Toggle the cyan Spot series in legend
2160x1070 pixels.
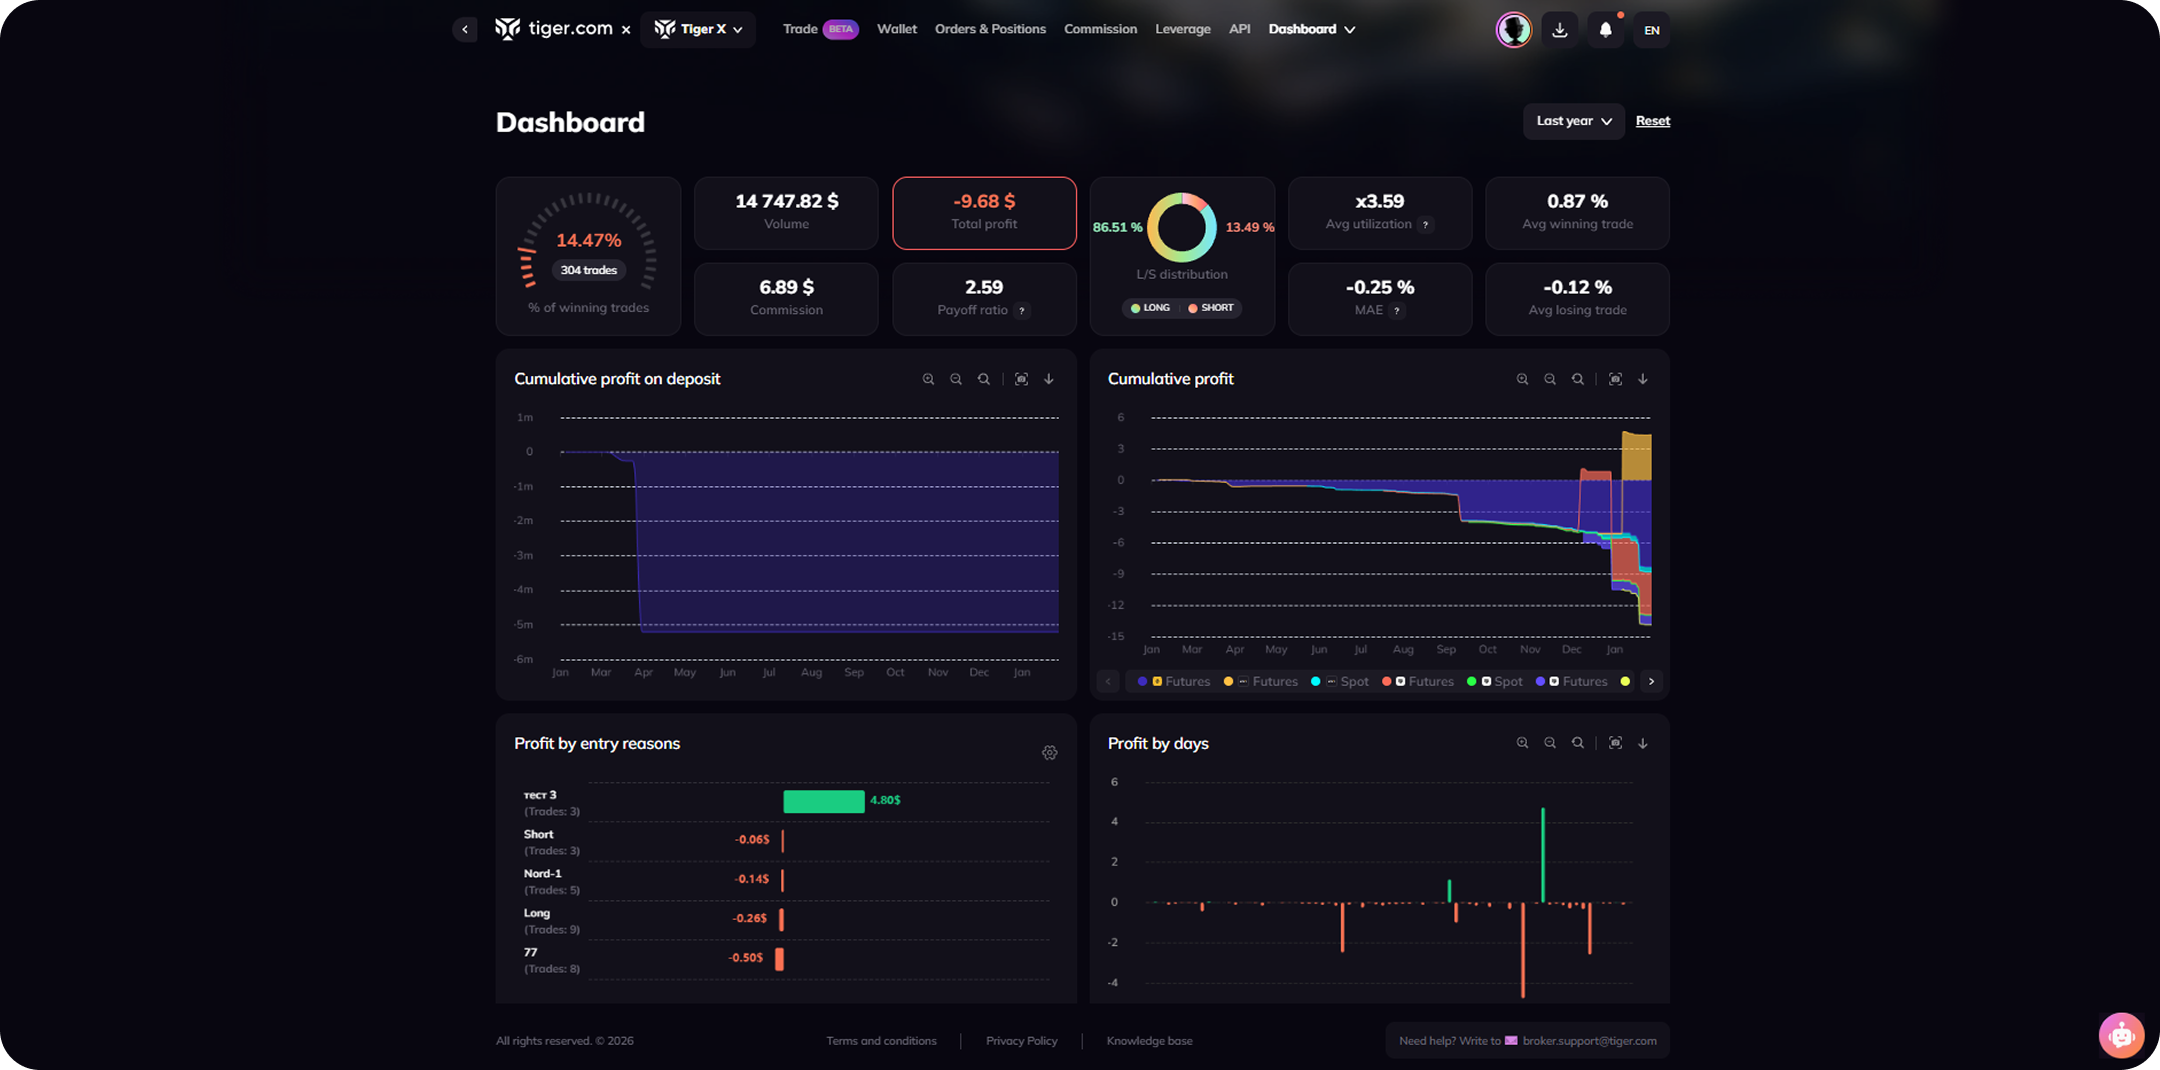tap(1340, 682)
